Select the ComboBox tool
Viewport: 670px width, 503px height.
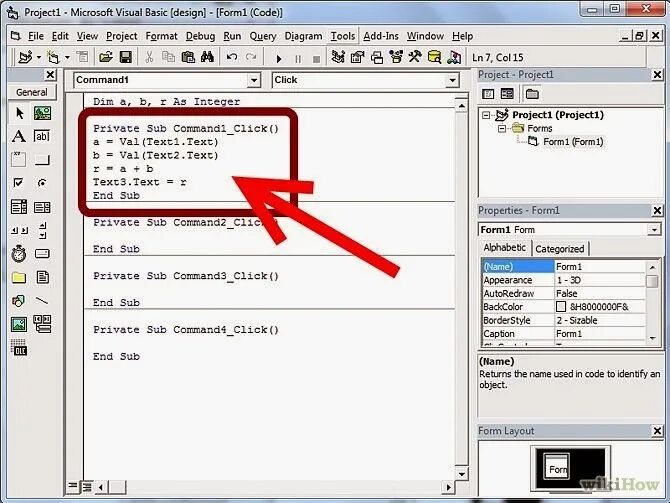(18, 207)
